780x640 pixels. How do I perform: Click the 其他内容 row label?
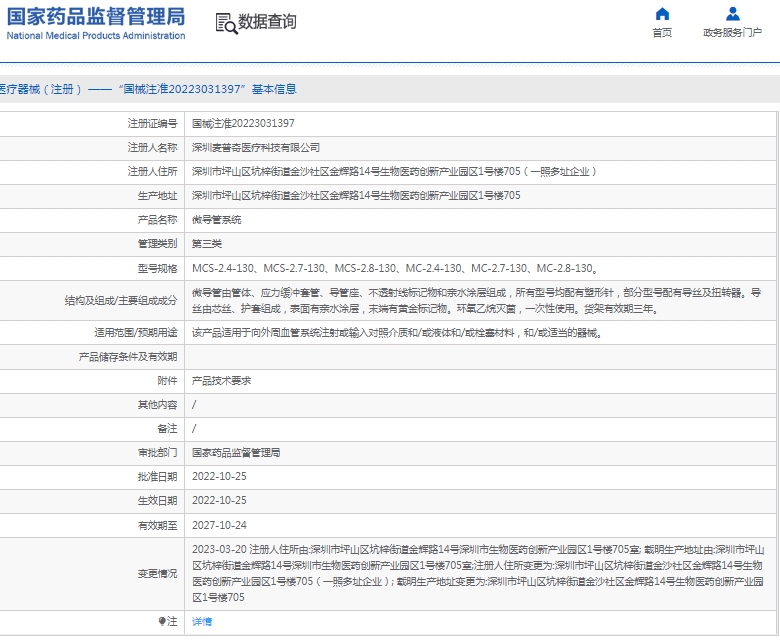coord(157,405)
